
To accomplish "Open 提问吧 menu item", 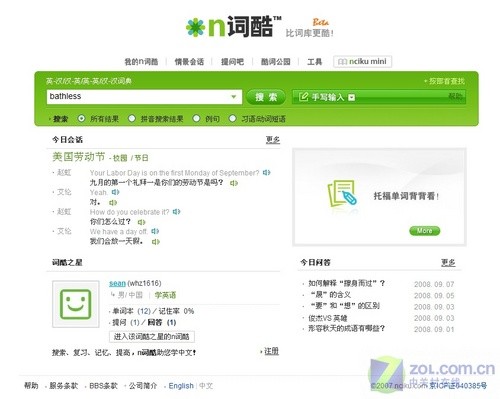I will point(232,62).
